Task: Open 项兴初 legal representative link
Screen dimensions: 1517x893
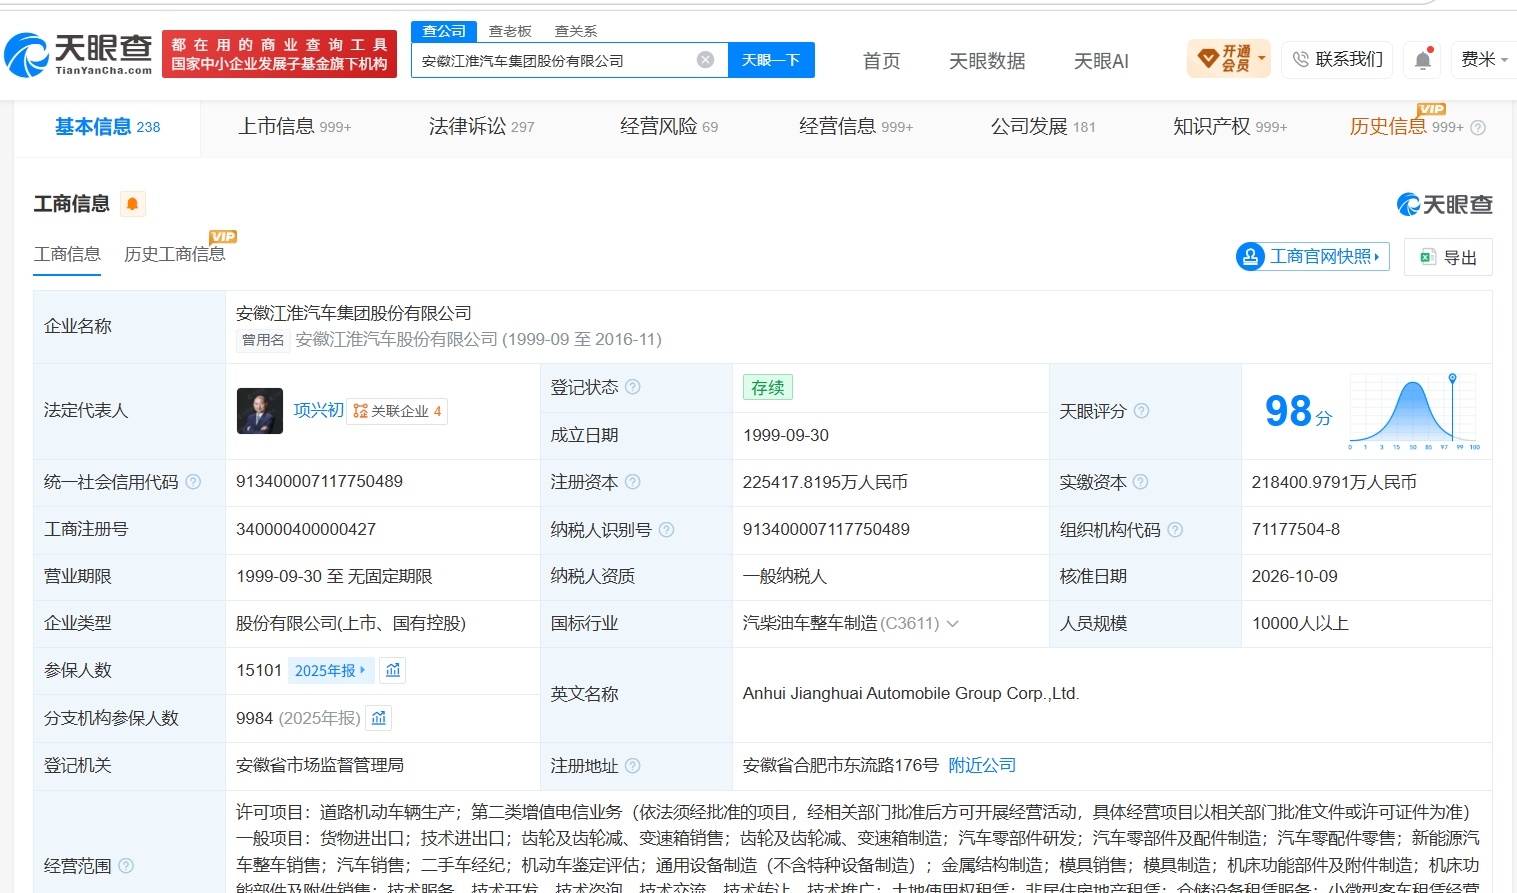Action: coord(318,410)
